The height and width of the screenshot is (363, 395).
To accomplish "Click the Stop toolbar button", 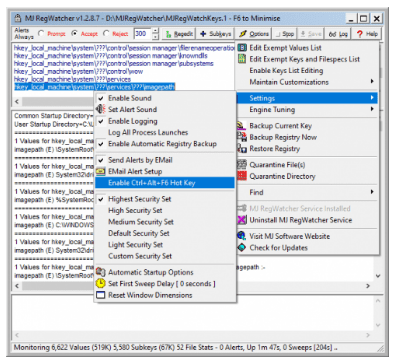I will point(285,34).
